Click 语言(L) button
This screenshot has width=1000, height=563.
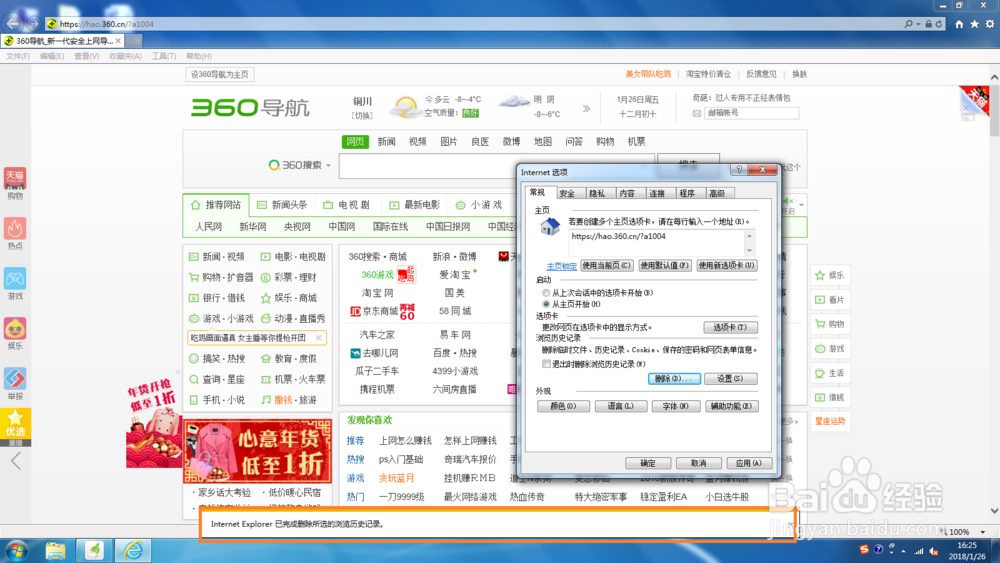(621, 406)
